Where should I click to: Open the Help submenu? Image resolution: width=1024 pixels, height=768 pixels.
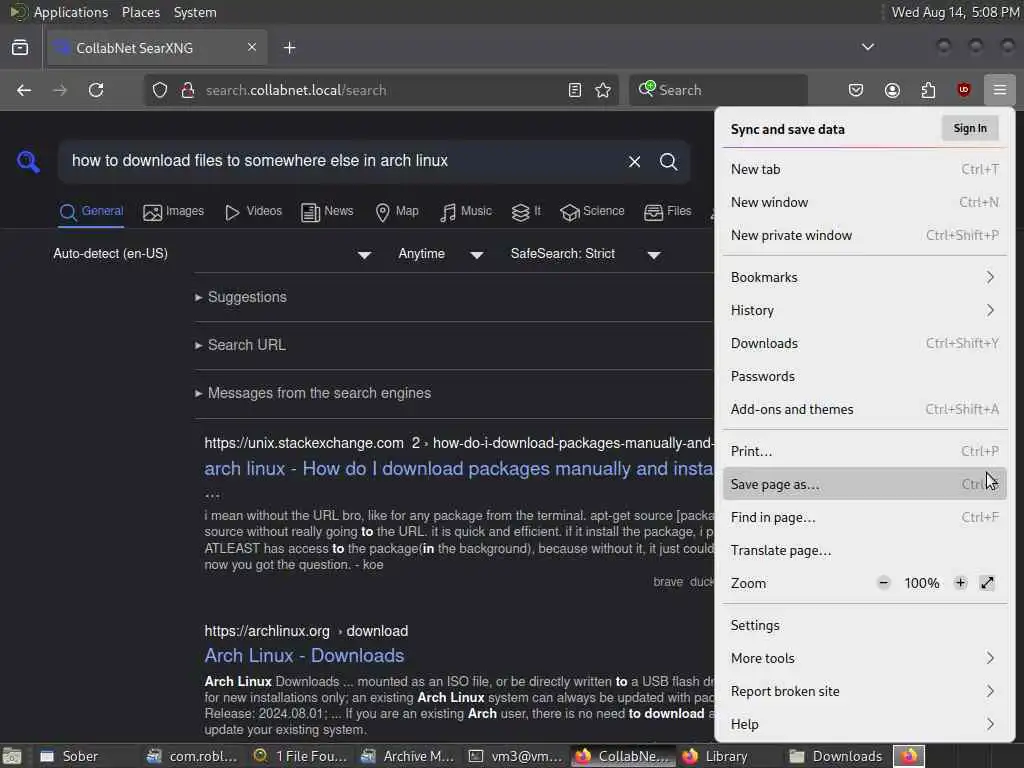(864, 724)
